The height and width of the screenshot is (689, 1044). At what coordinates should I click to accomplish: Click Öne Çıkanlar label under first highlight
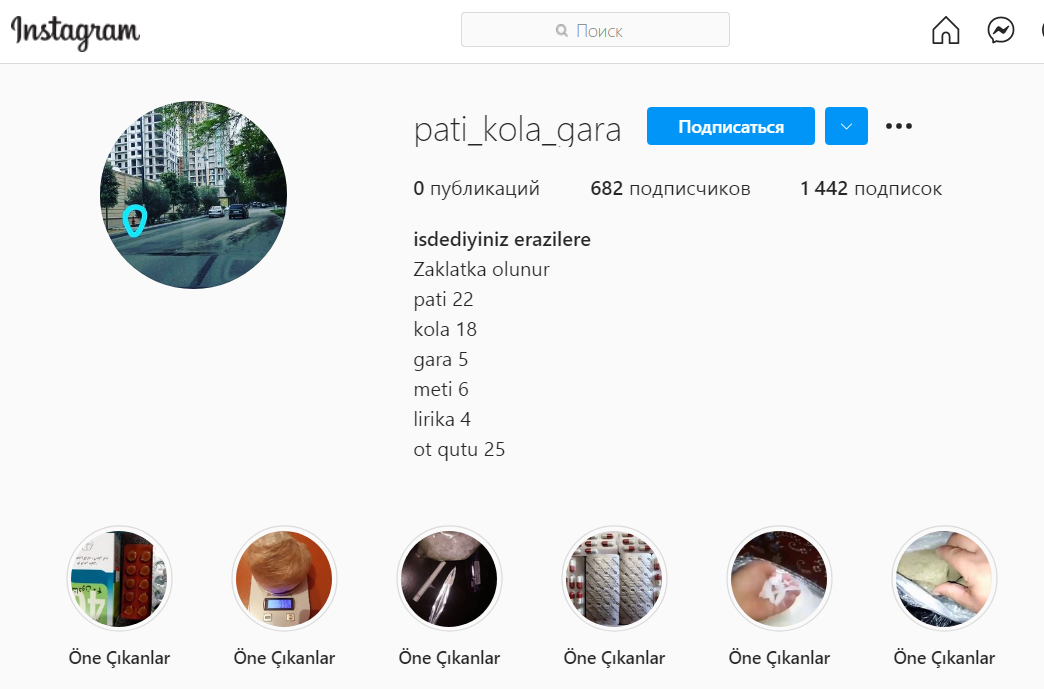coord(119,658)
